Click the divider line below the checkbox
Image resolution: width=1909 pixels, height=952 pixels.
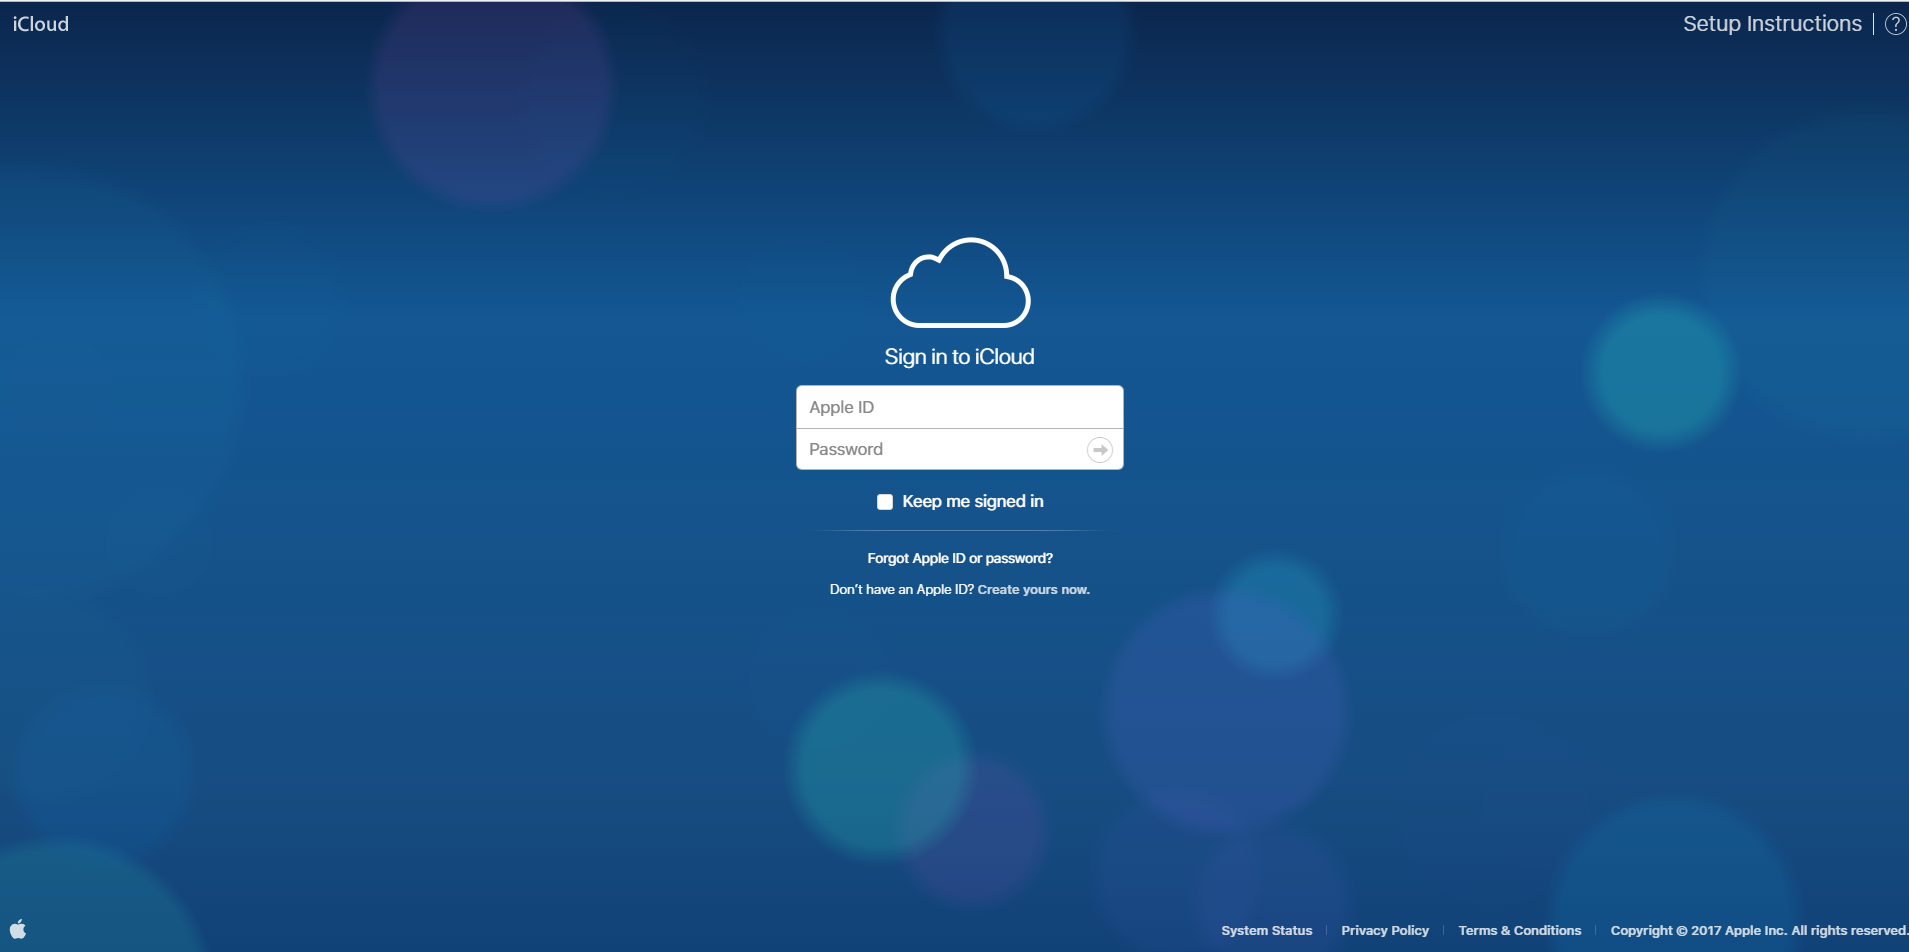[959, 530]
